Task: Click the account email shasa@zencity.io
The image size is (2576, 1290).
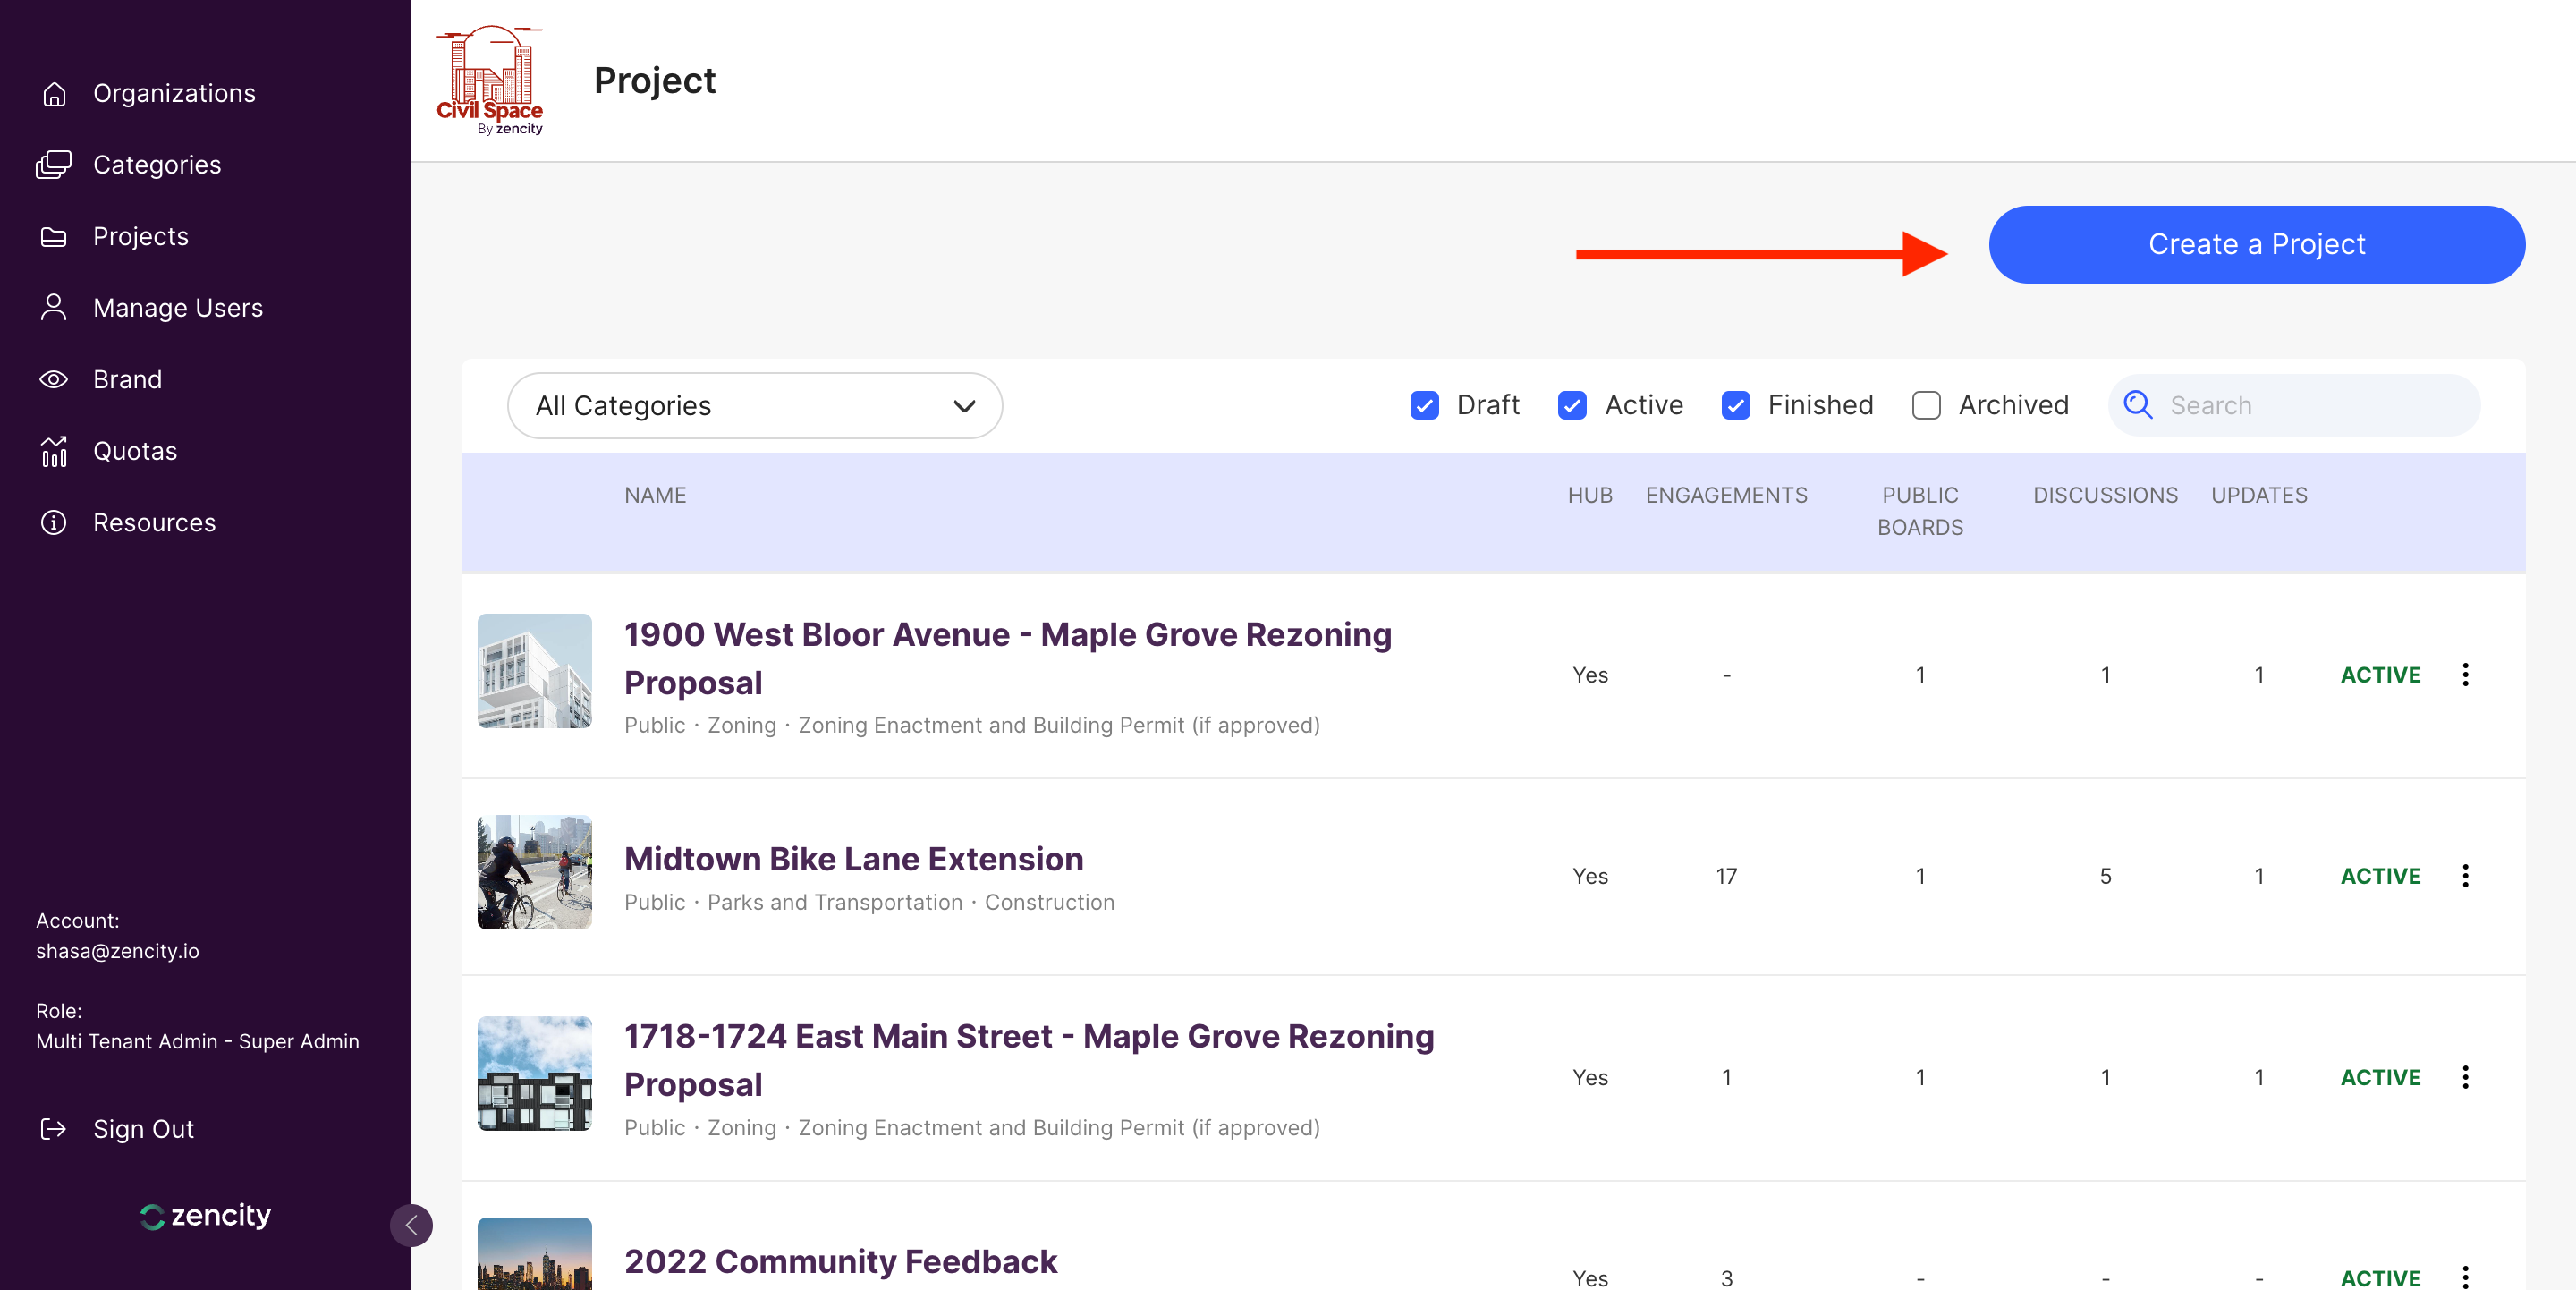Action: tap(118, 951)
